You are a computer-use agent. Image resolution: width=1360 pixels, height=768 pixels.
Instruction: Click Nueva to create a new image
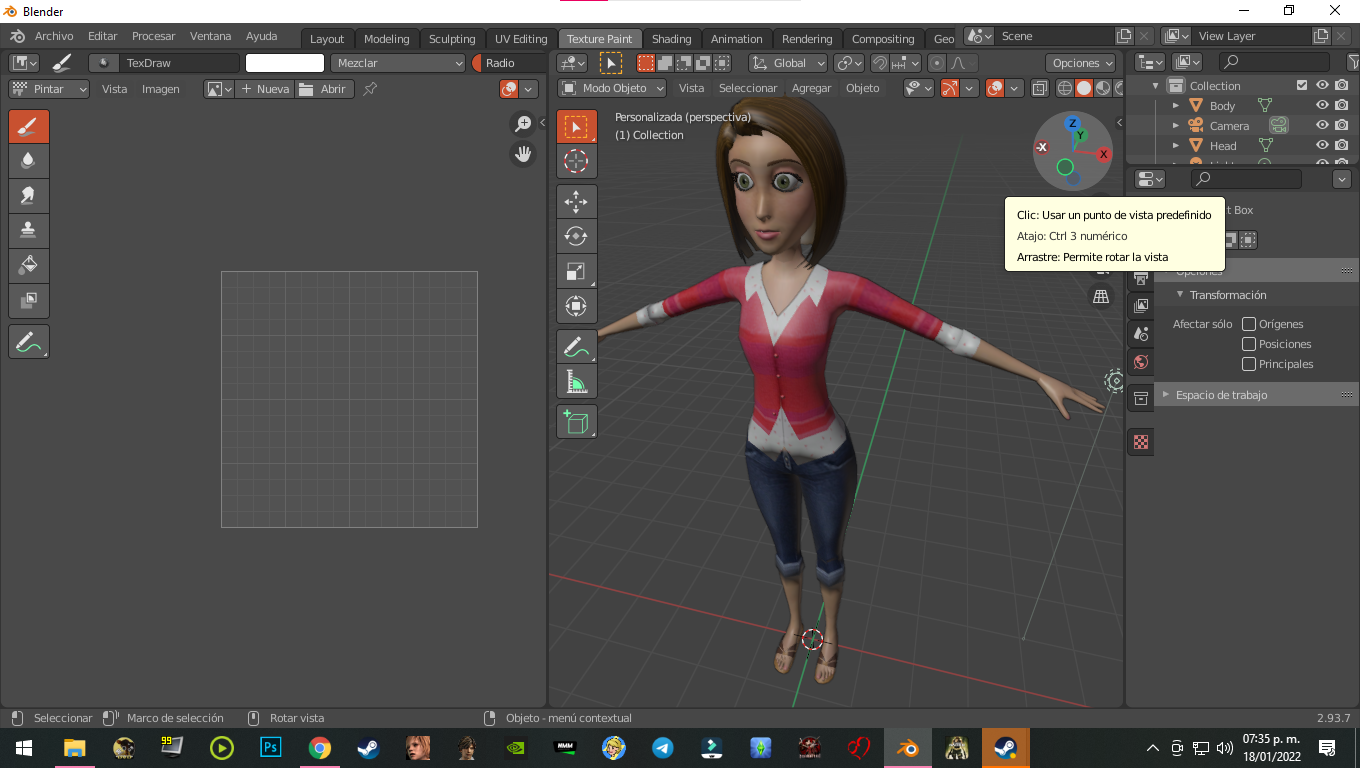264,89
